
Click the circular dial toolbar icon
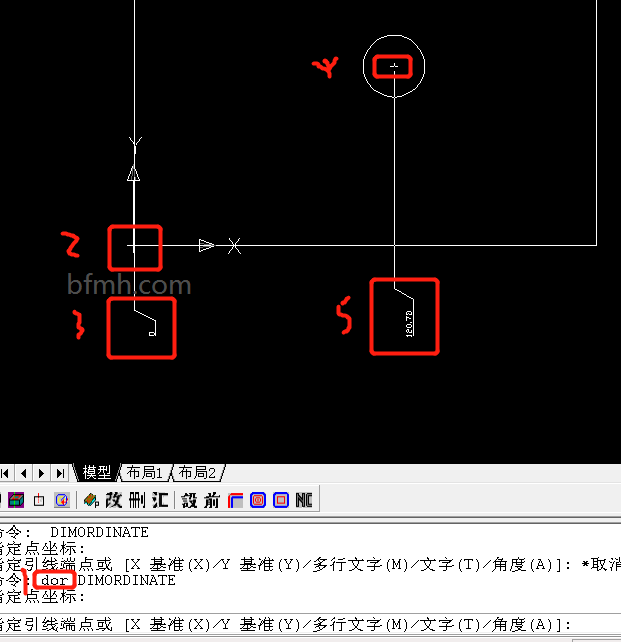coord(62,500)
